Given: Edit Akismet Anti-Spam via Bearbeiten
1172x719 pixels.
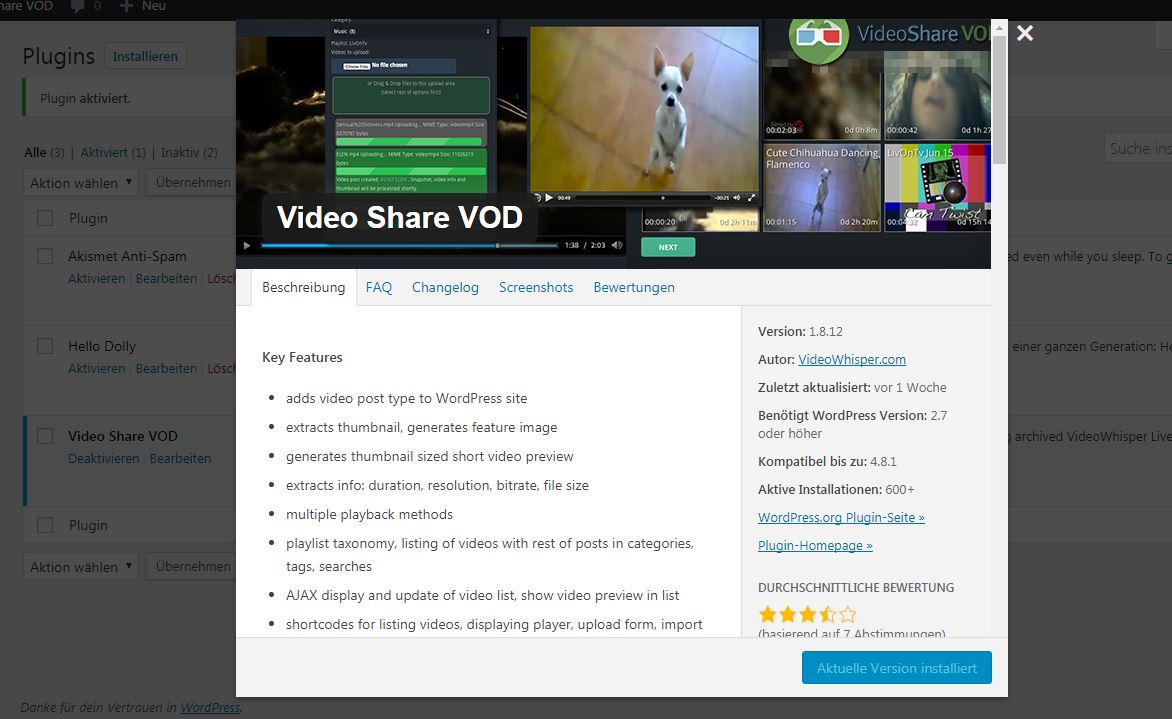Looking at the screenshot, I should pos(166,279).
